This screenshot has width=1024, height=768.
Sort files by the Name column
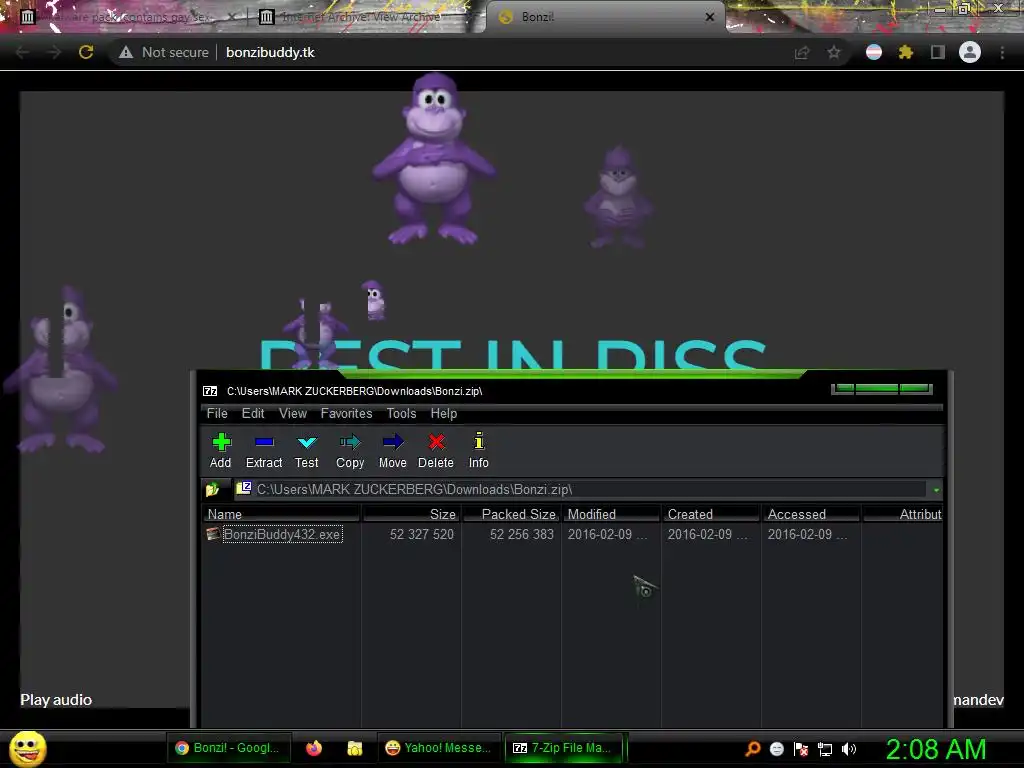point(281,514)
